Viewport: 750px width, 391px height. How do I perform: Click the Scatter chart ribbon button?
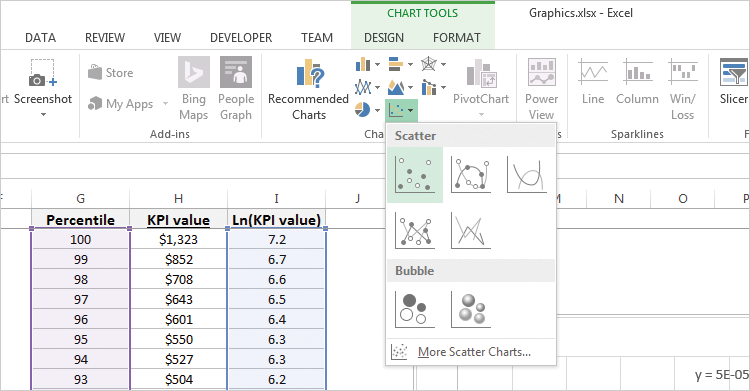click(x=401, y=111)
